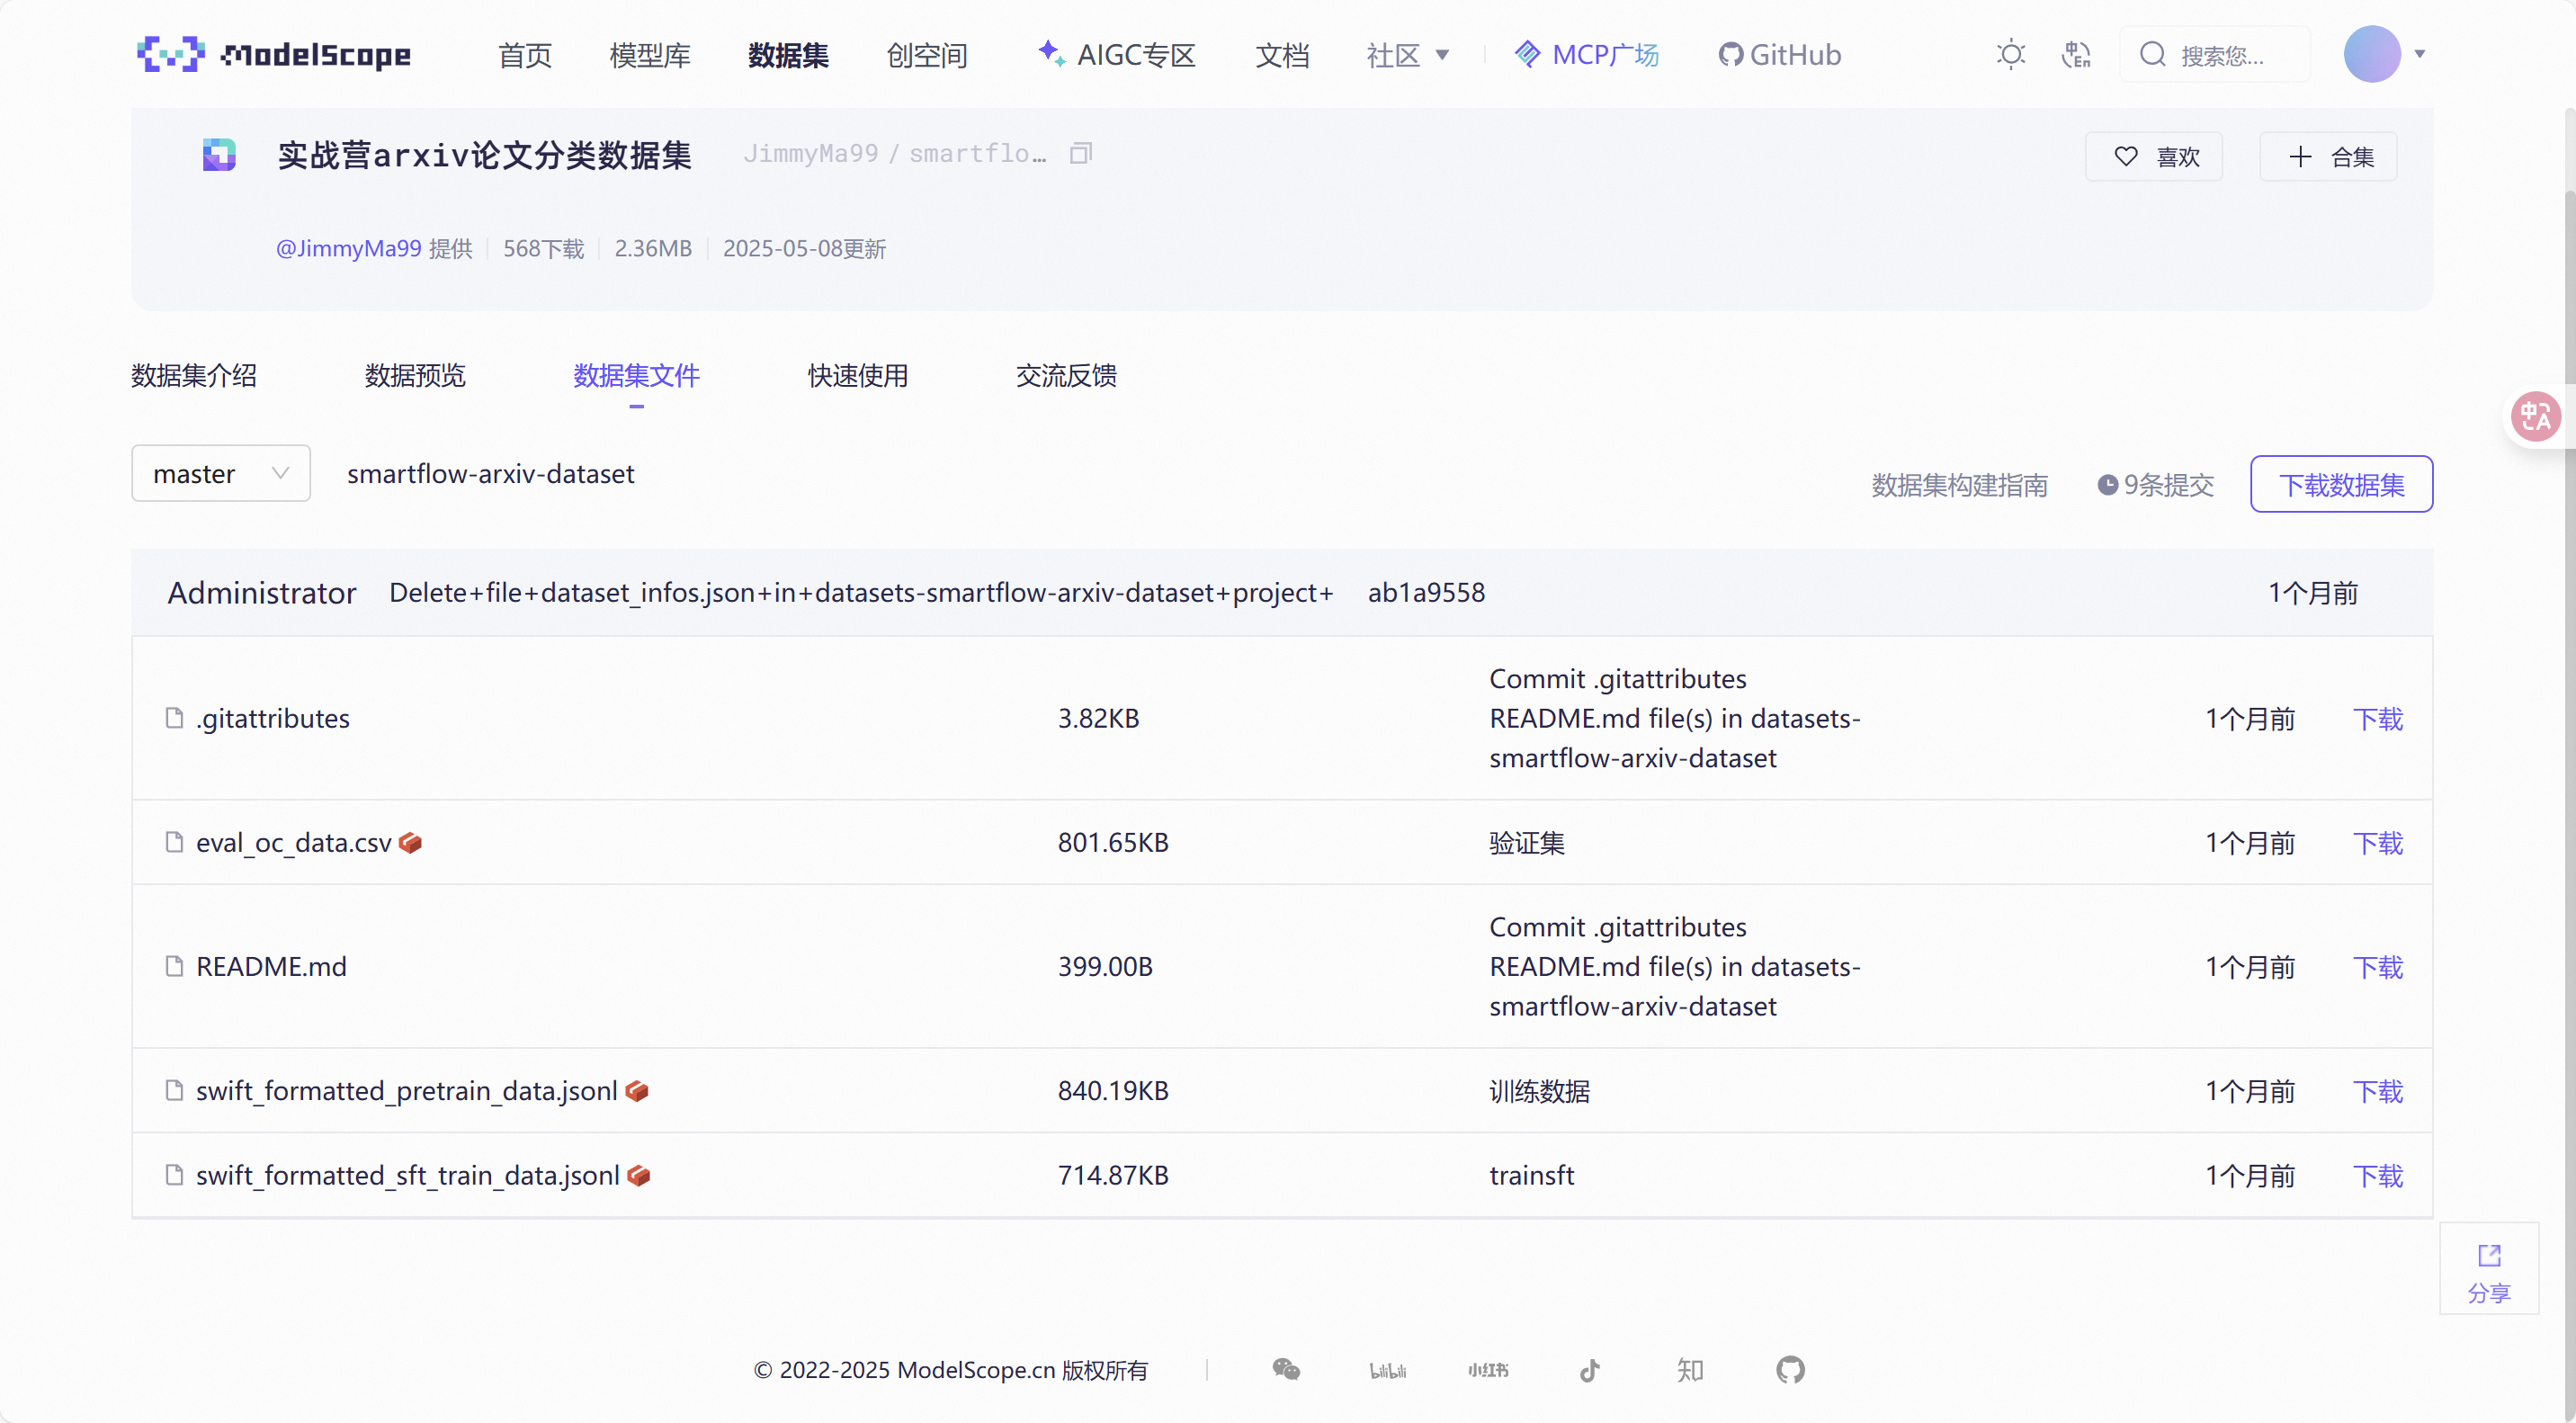
Task: Click the copy dataset ID icon
Action: point(1080,153)
